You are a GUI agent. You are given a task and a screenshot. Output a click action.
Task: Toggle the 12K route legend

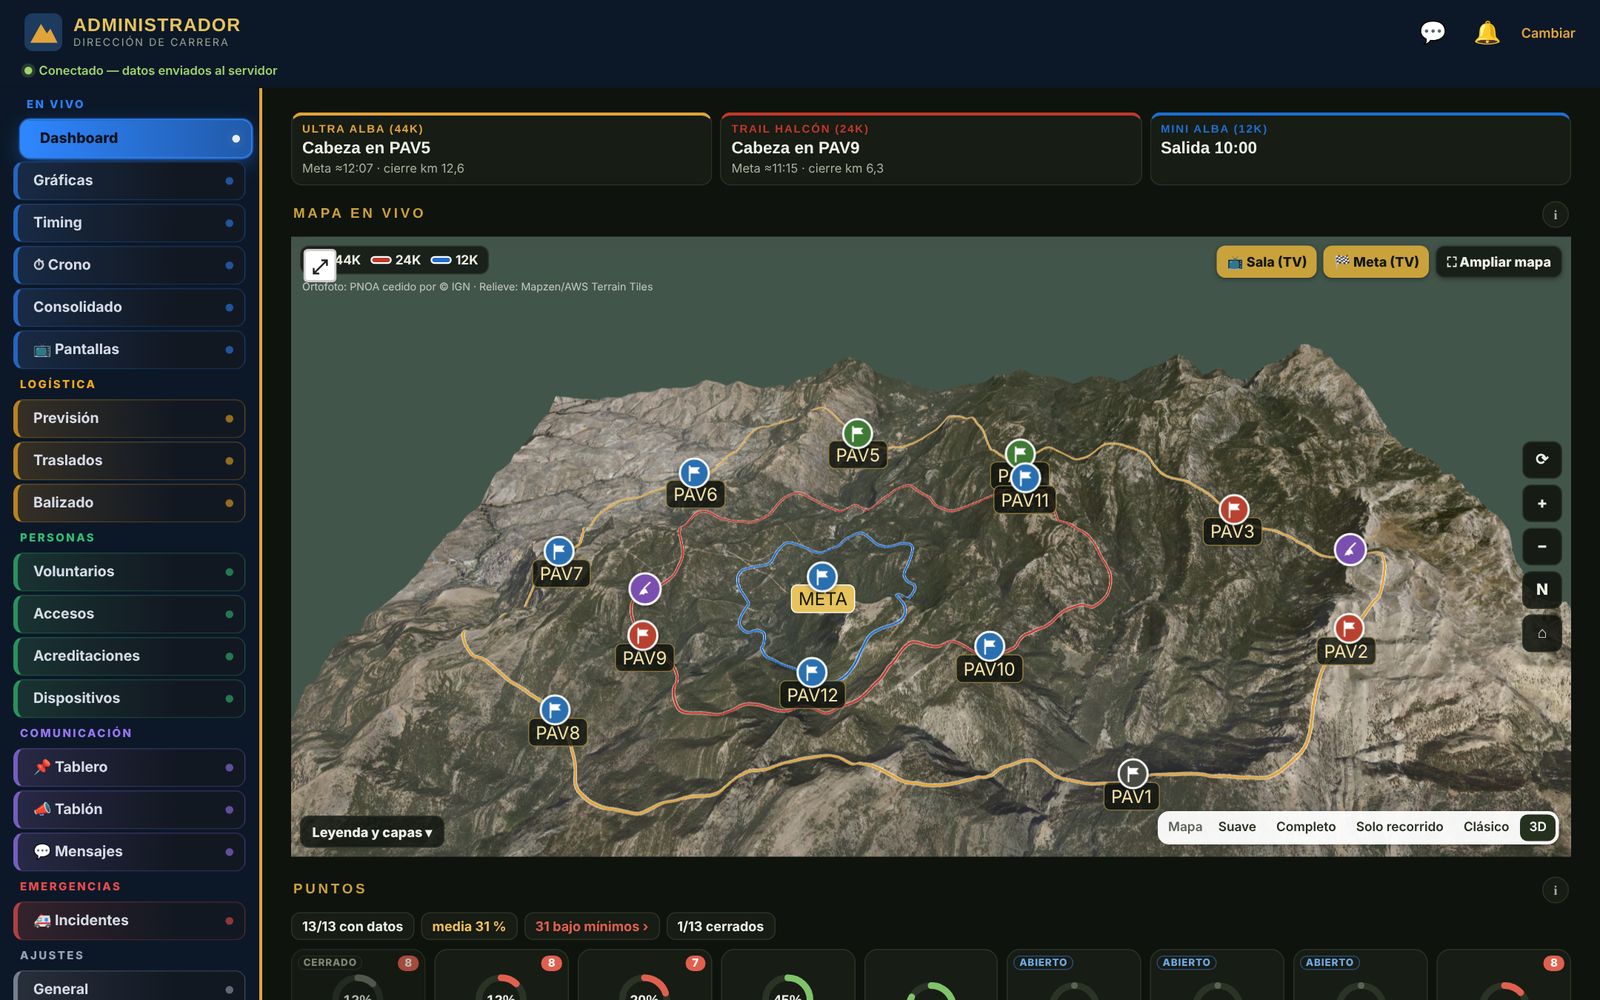[455, 260]
